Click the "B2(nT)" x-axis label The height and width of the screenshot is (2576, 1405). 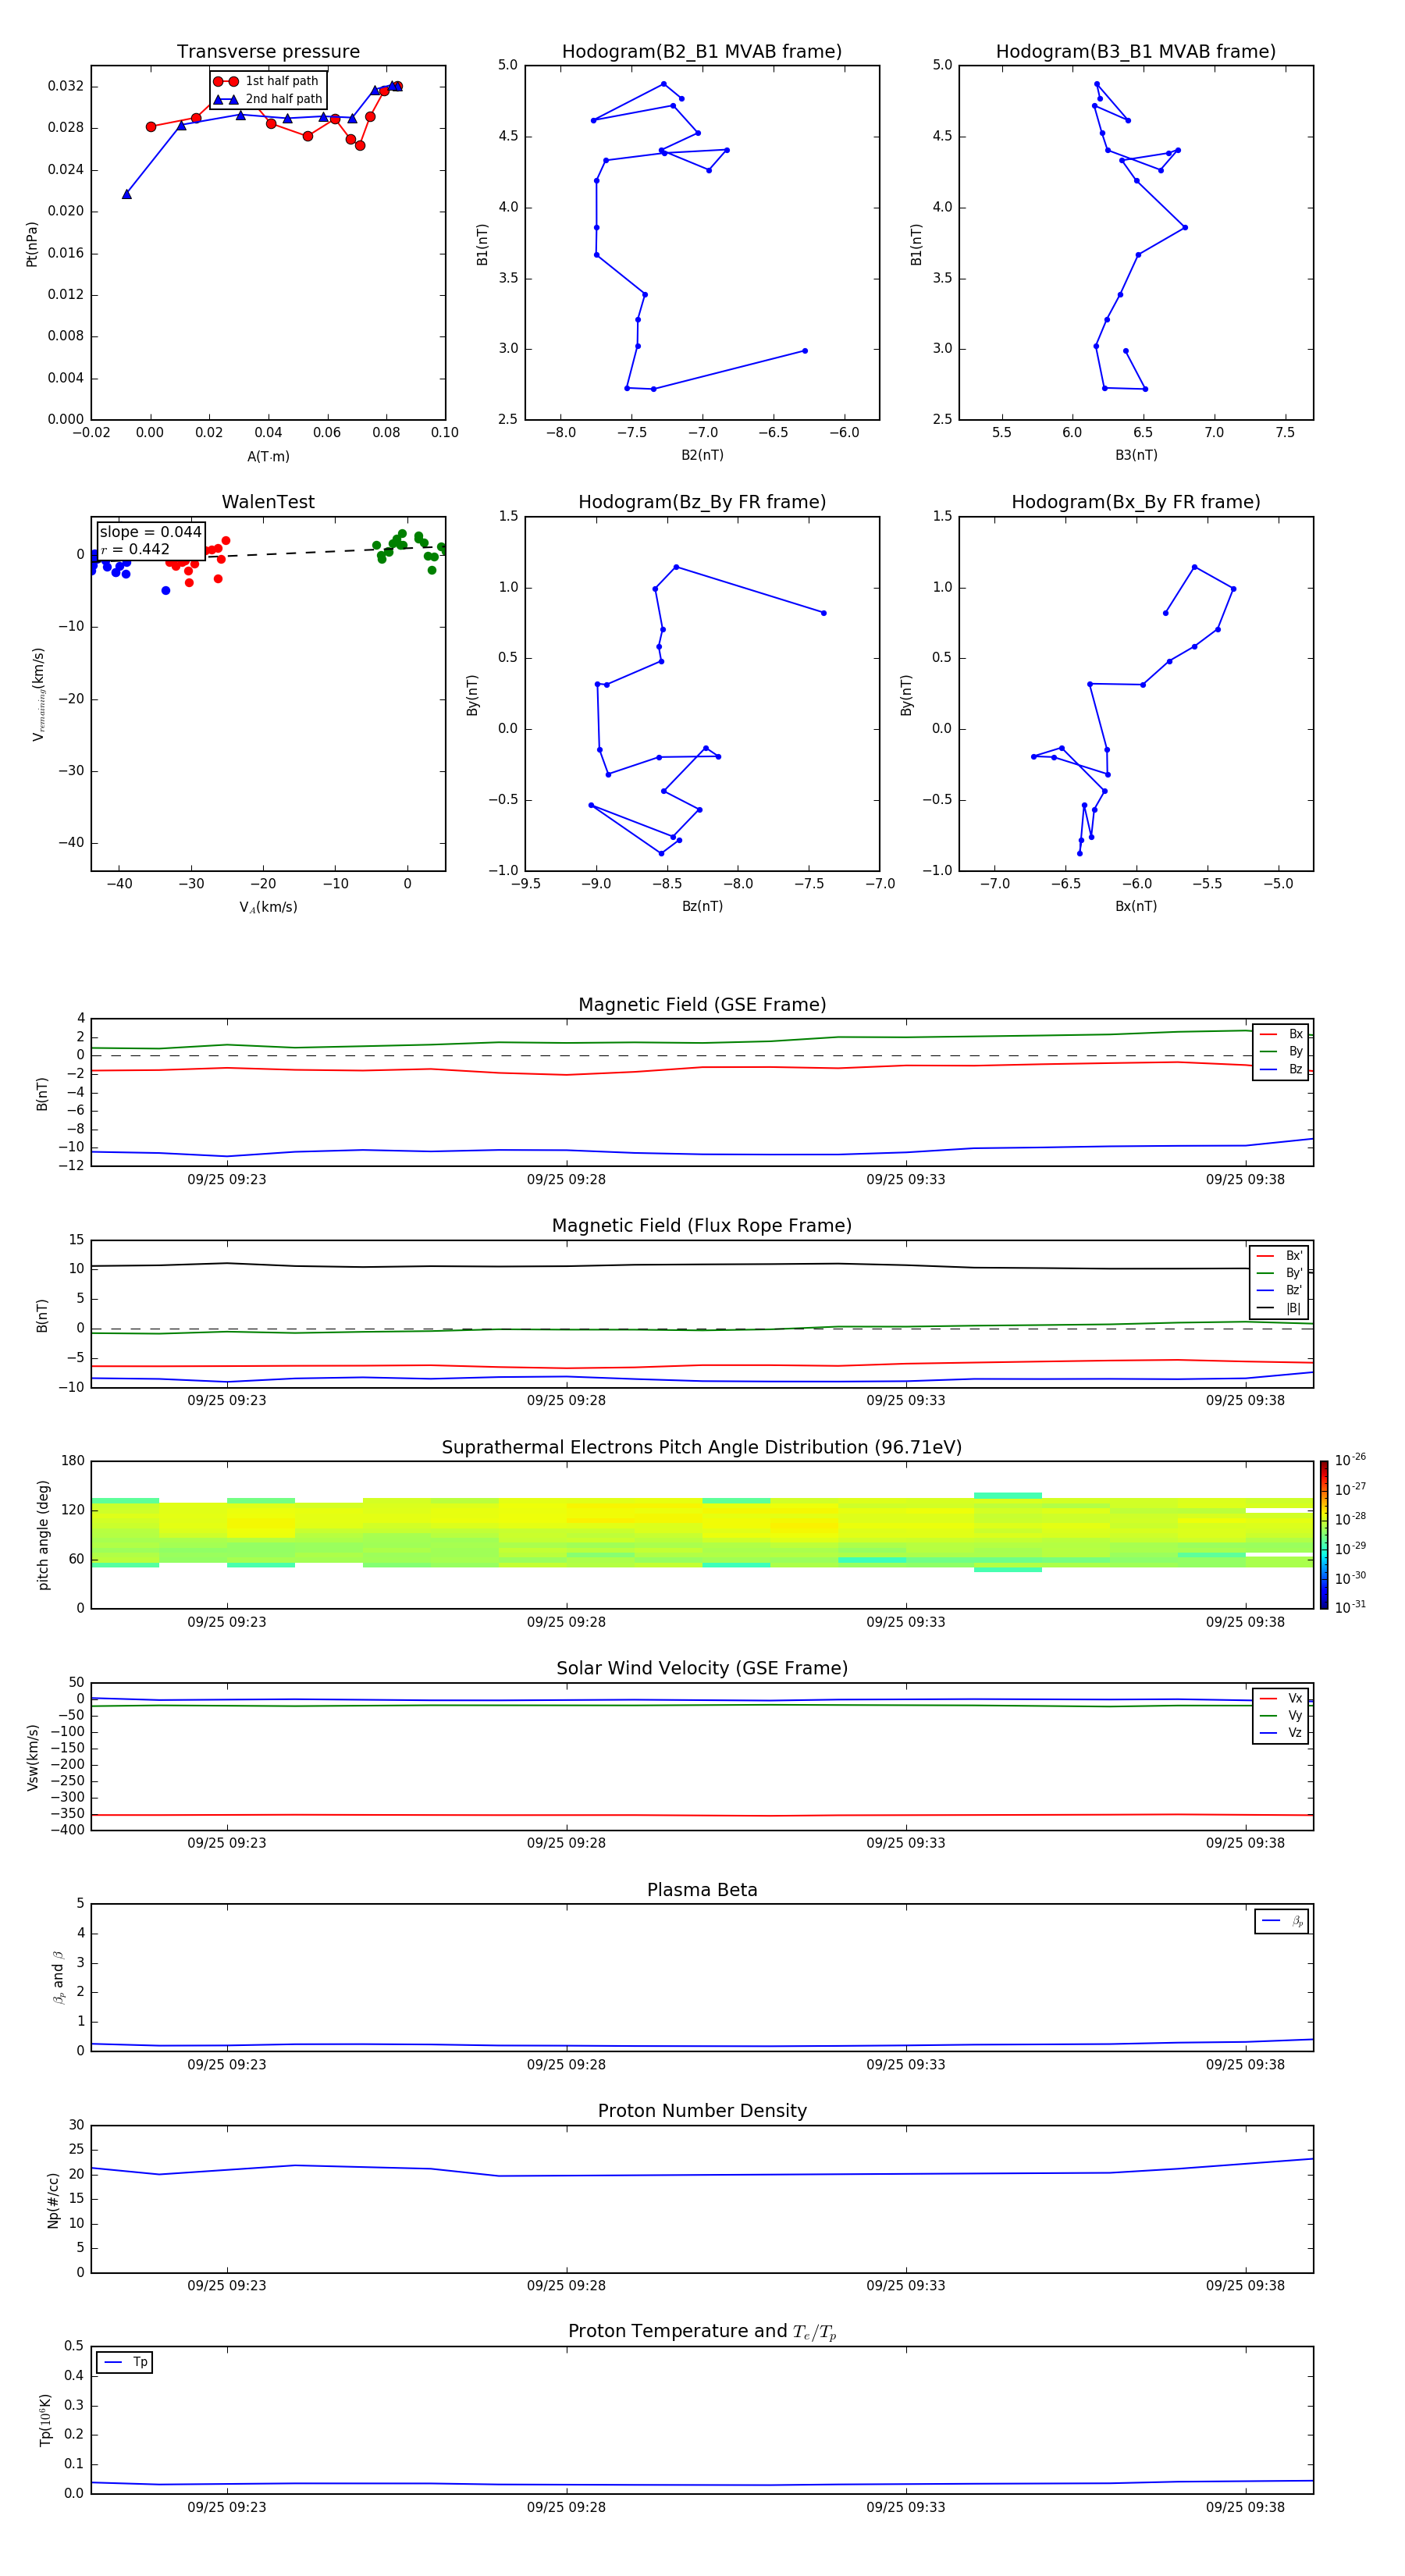point(702,455)
